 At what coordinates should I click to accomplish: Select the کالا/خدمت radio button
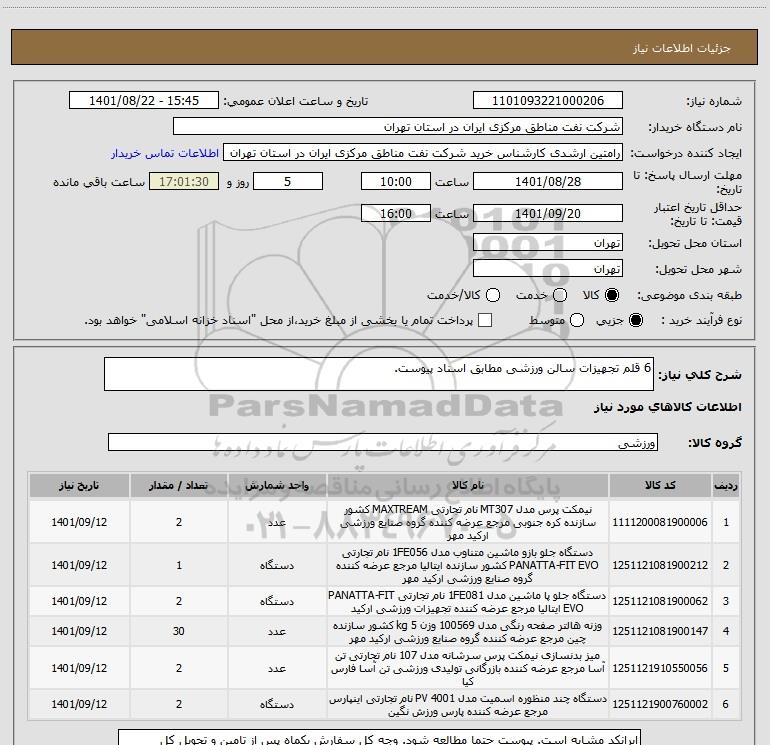coord(493,295)
